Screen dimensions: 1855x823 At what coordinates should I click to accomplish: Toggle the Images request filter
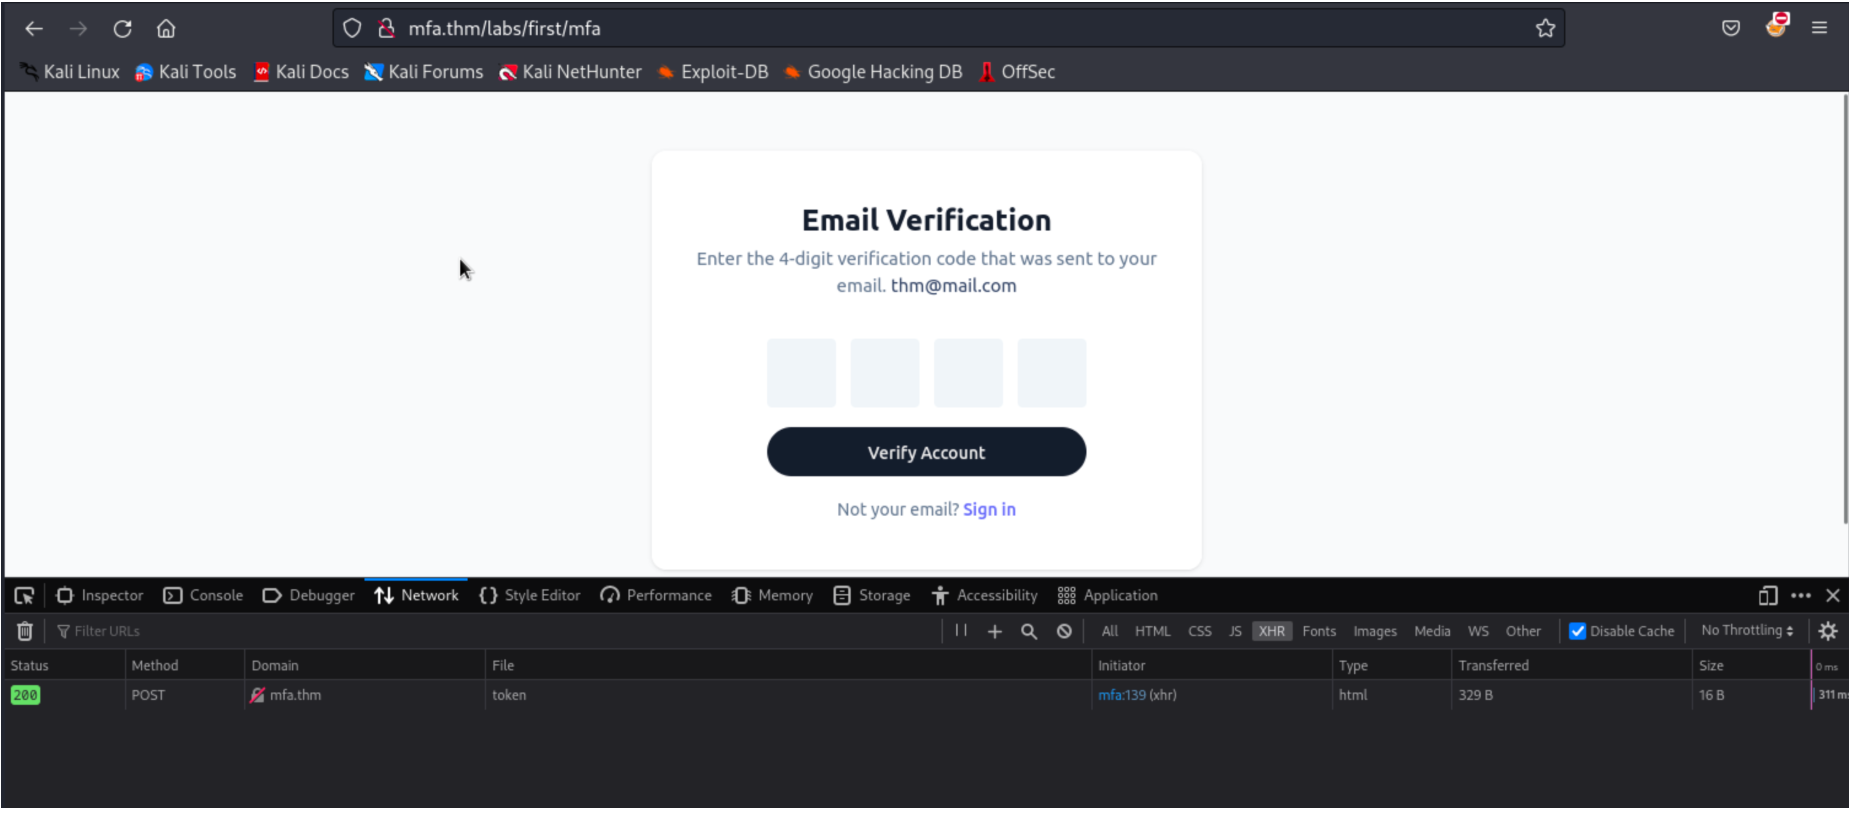coord(1375,632)
